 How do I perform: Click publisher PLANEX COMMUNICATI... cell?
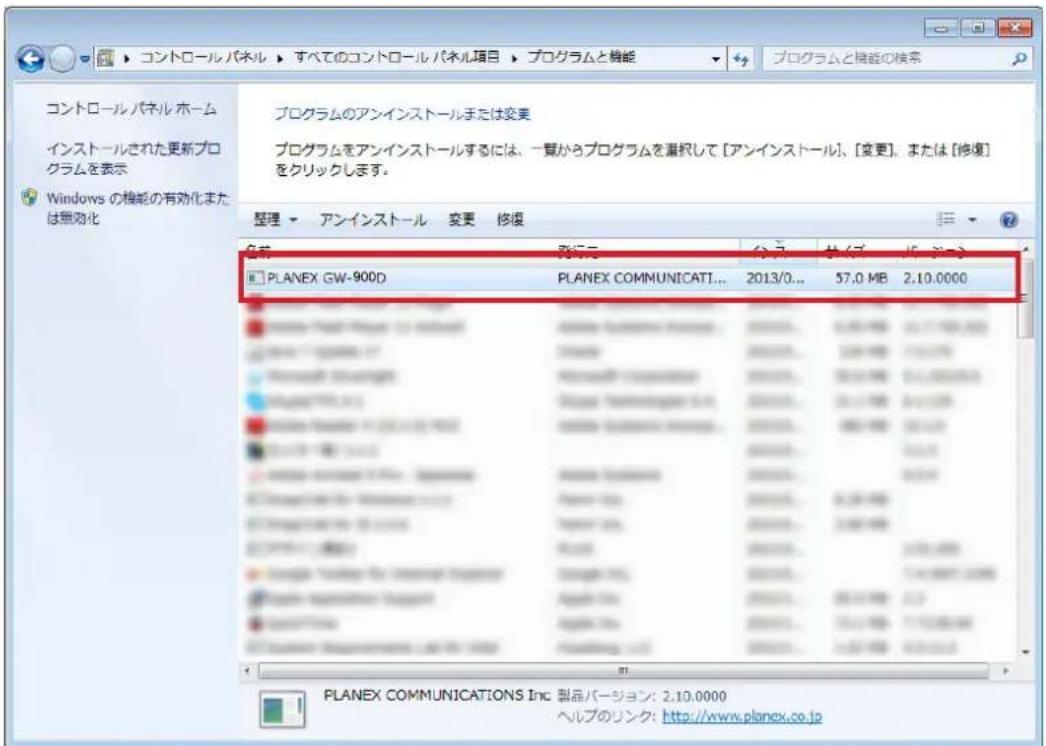(641, 278)
